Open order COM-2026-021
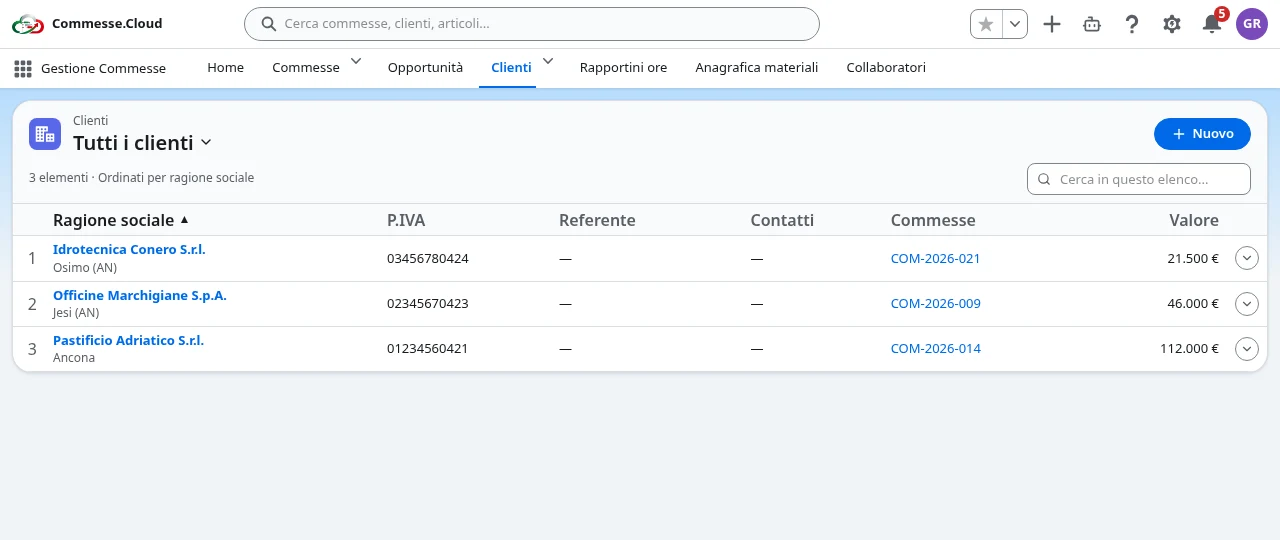The width and height of the screenshot is (1280, 540). click(936, 258)
